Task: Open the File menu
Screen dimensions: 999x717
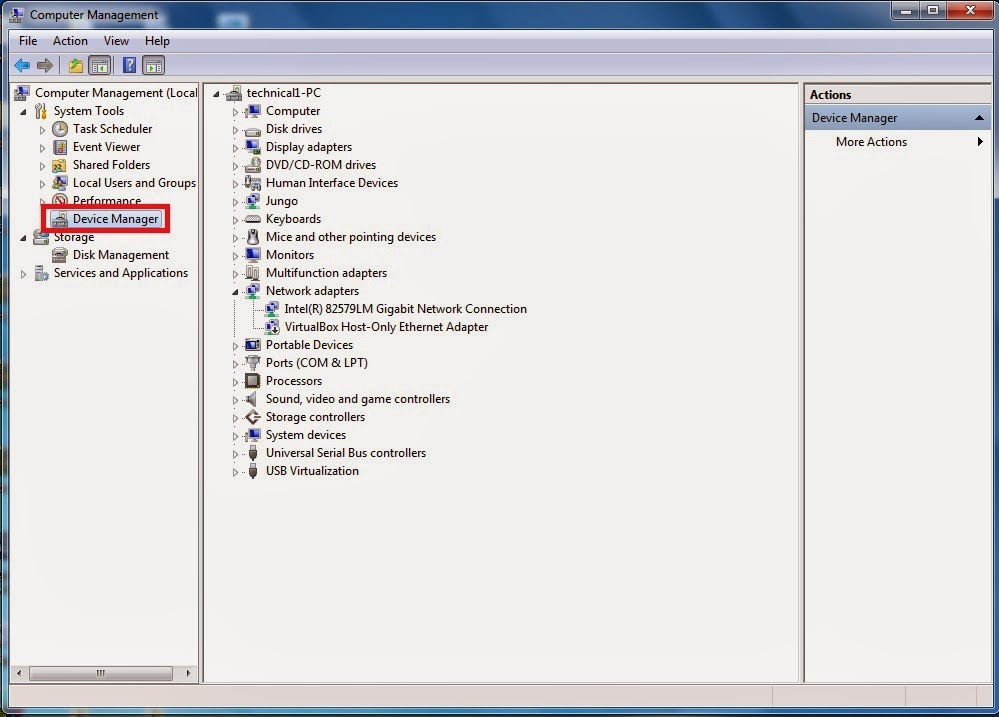Action: [x=28, y=41]
